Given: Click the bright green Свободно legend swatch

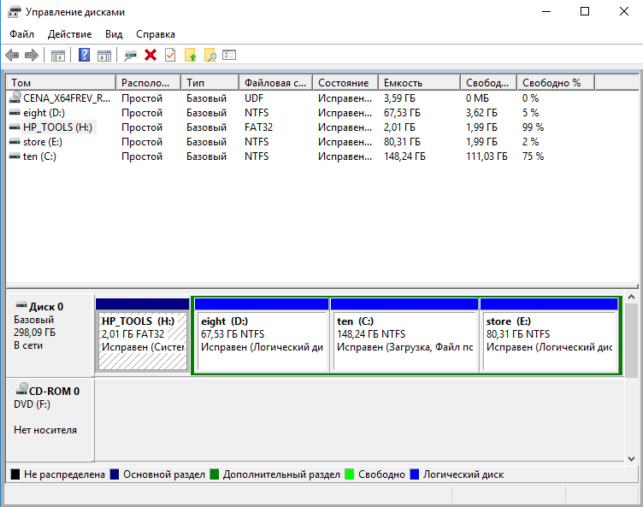Looking at the screenshot, I should pos(349,474).
